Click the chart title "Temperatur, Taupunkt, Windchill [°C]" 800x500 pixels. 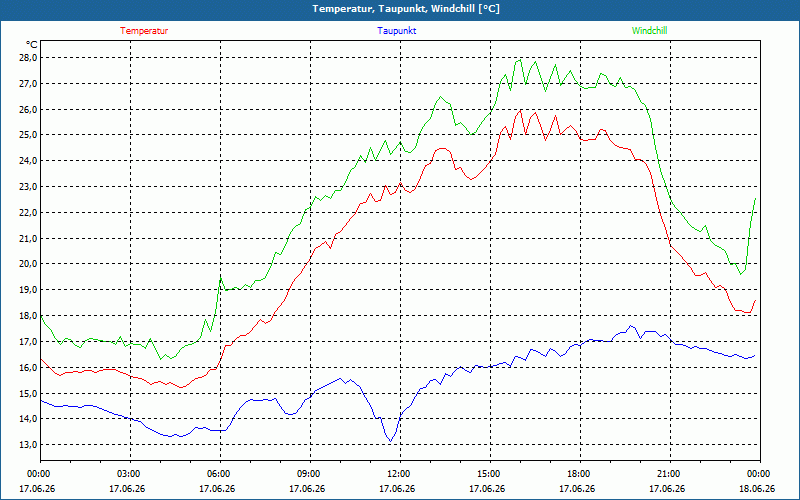406,9
